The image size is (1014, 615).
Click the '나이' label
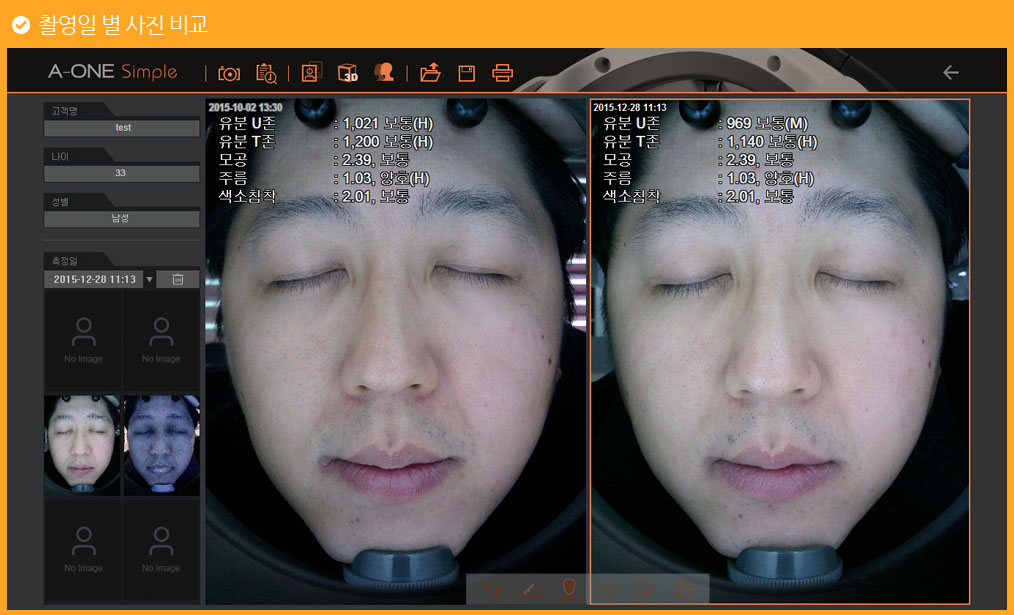(60, 156)
